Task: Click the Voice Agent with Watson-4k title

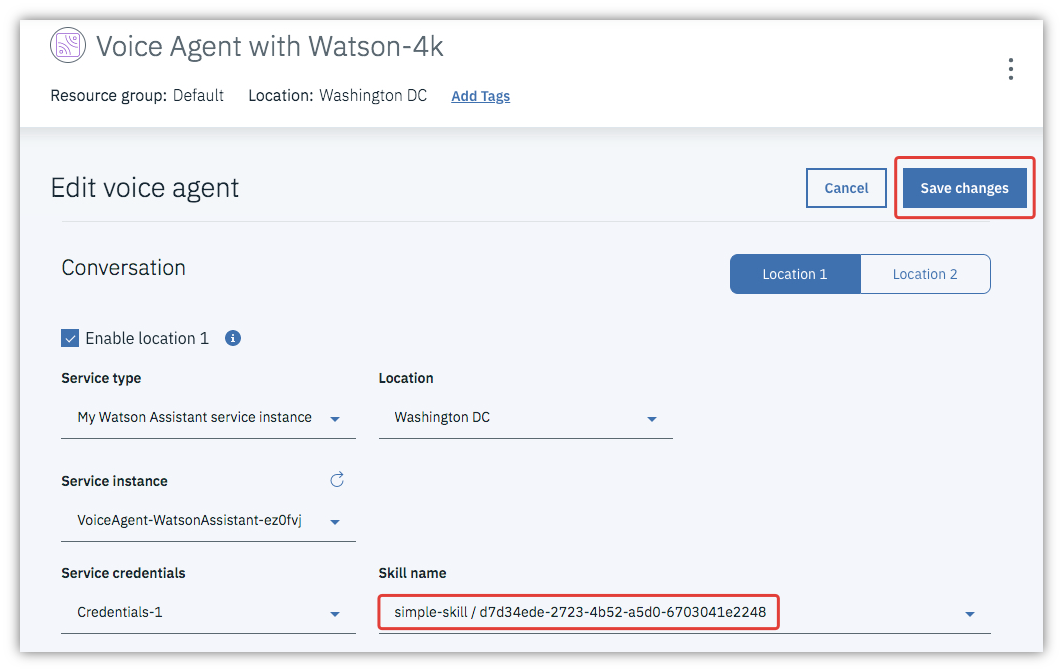Action: pos(269,46)
